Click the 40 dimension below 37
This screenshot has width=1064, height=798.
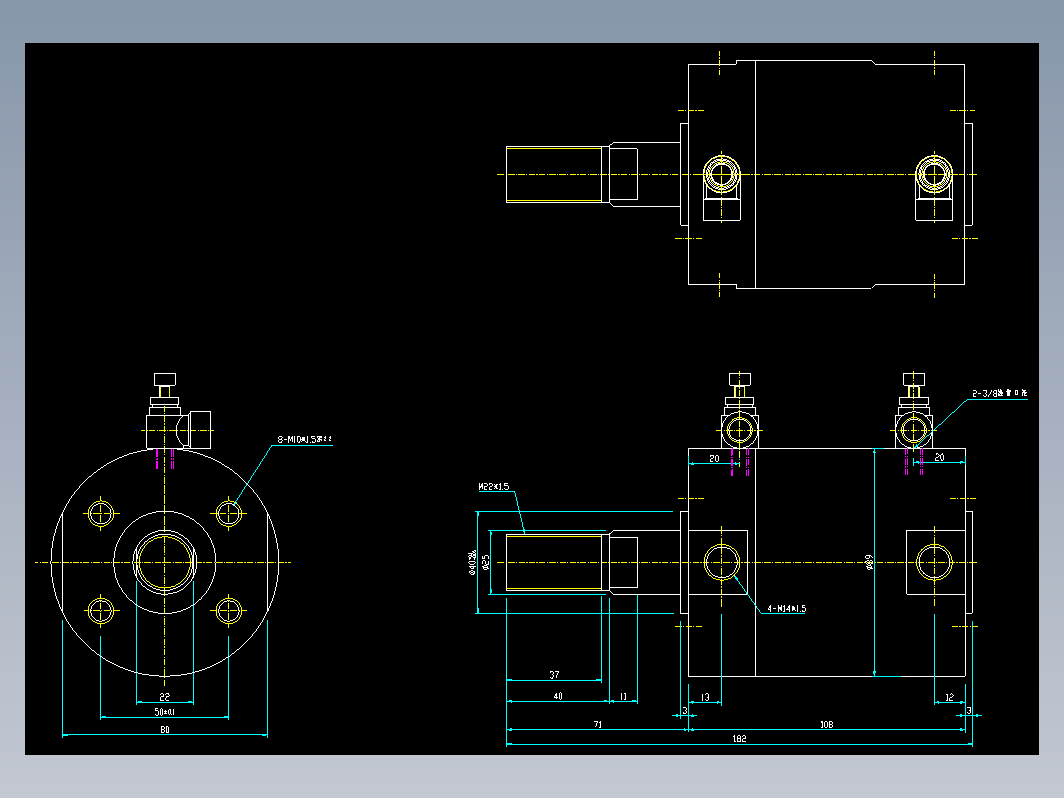[558, 696]
